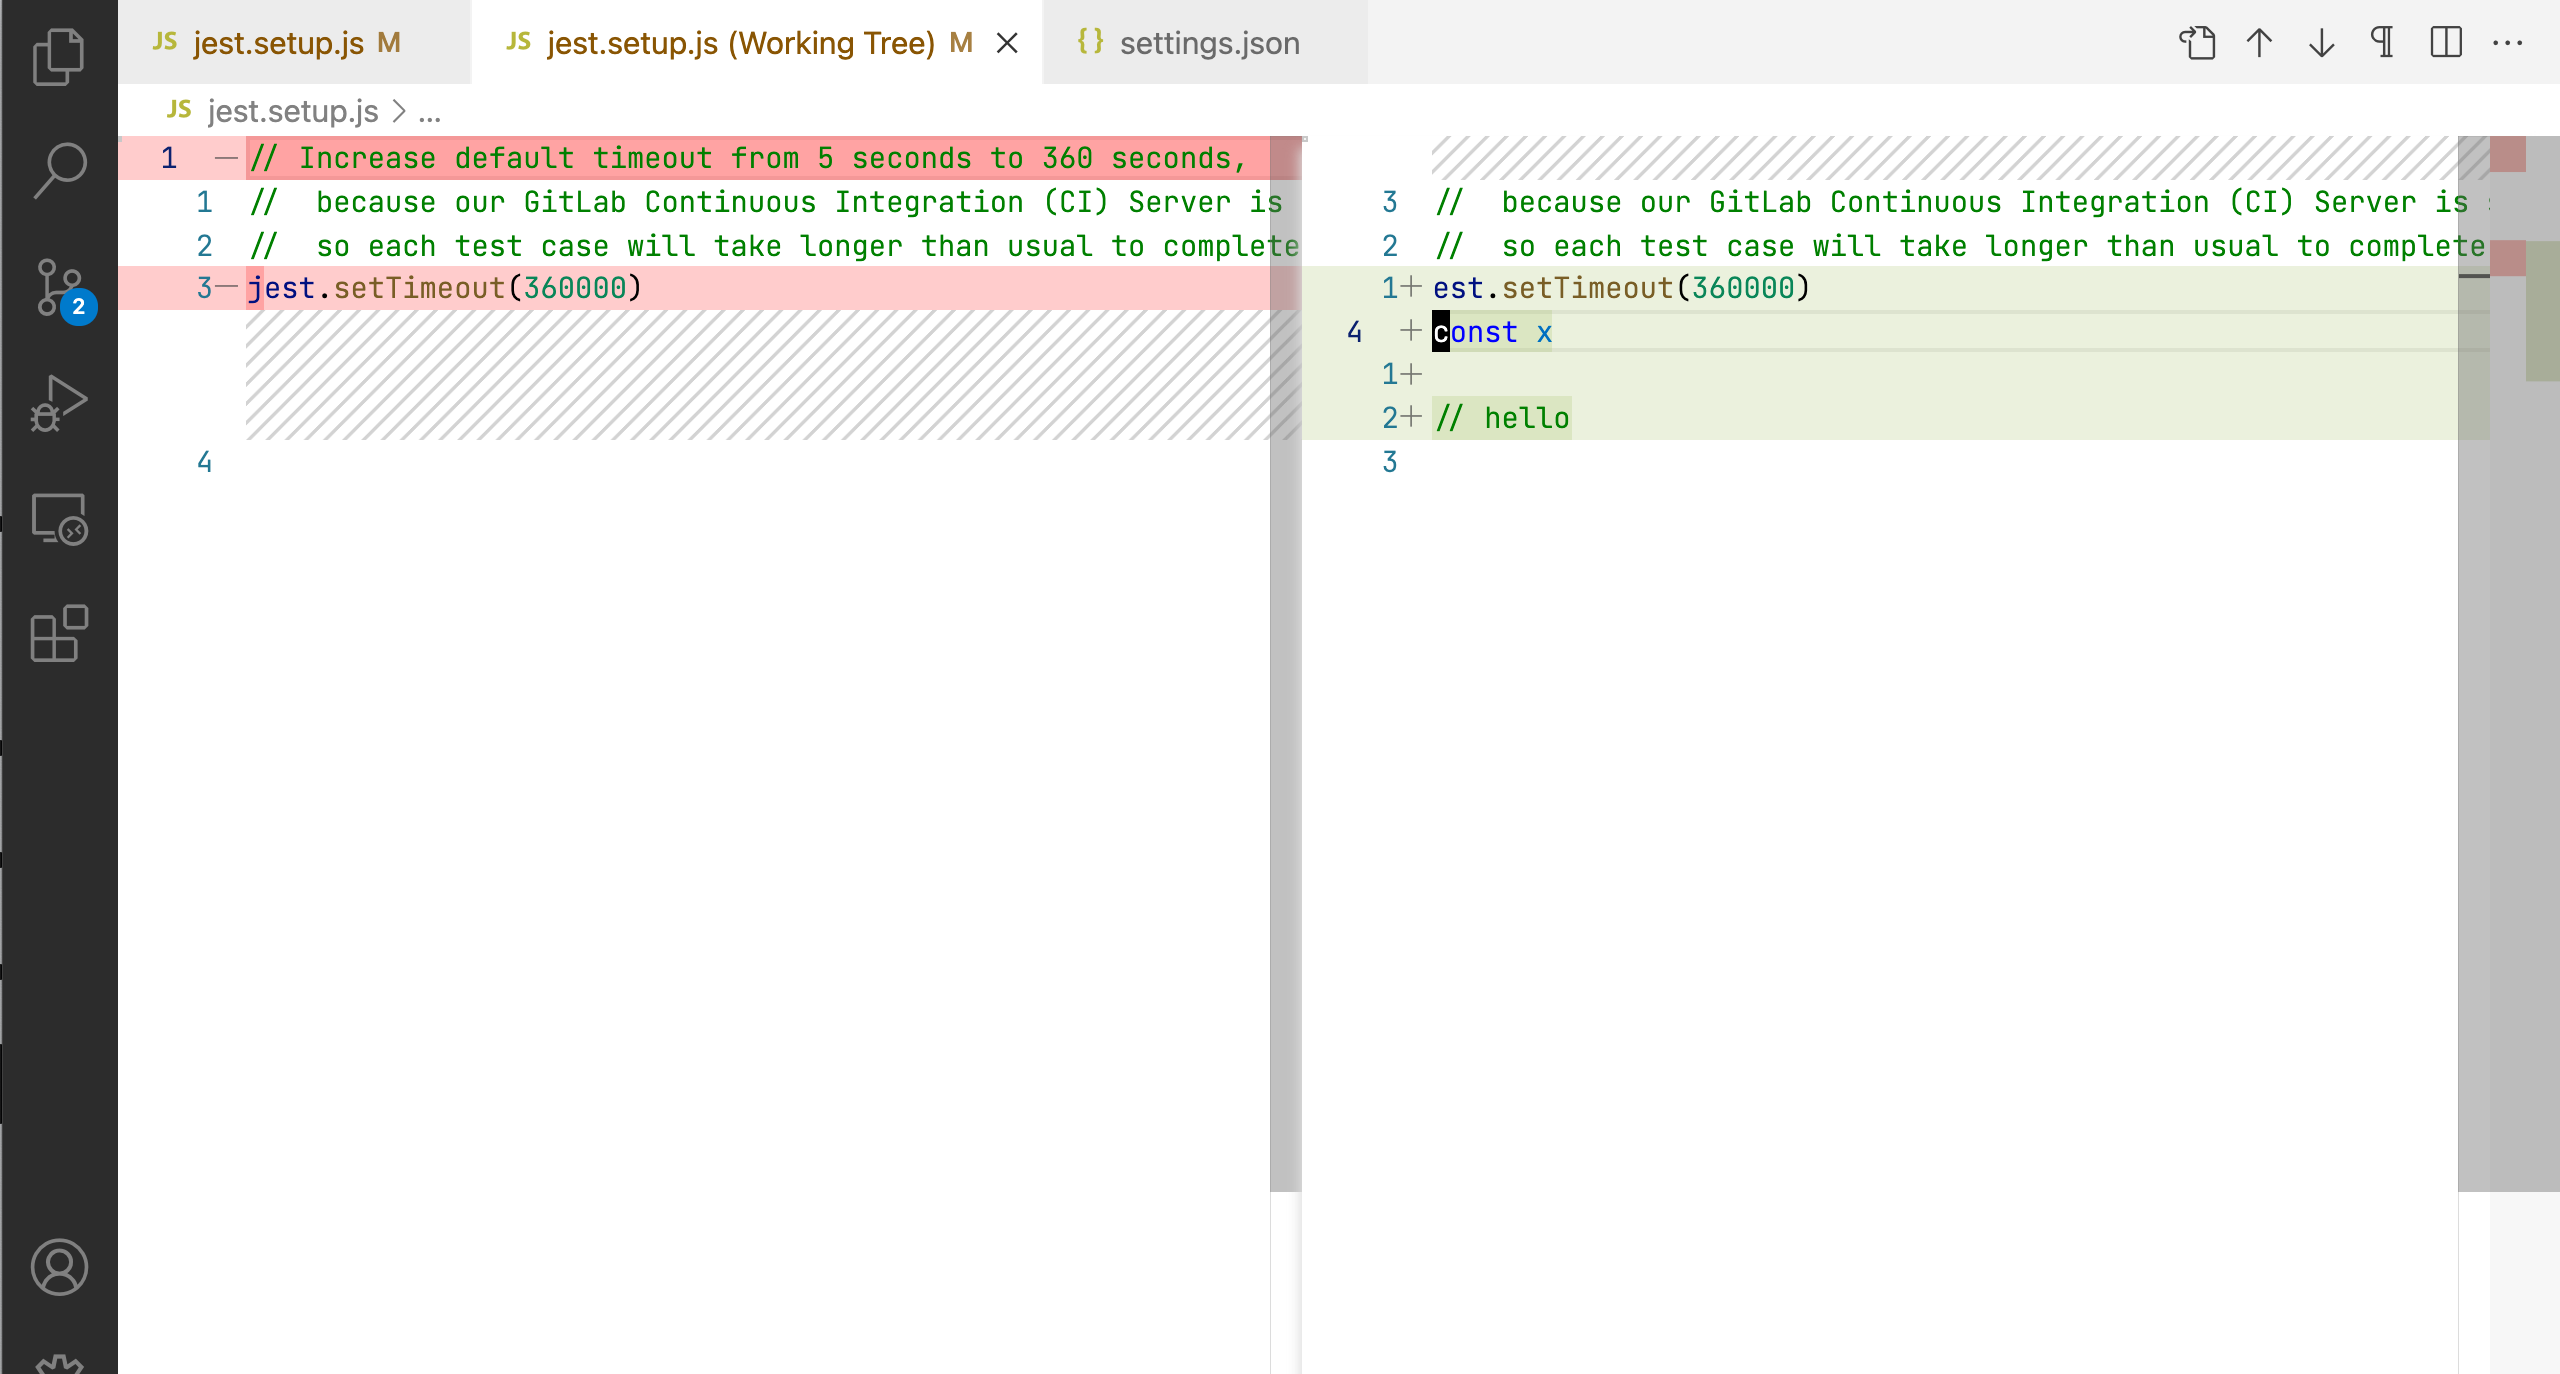2560x1374 pixels.
Task: Open the Extensions view
Action: pyautogui.click(x=57, y=633)
